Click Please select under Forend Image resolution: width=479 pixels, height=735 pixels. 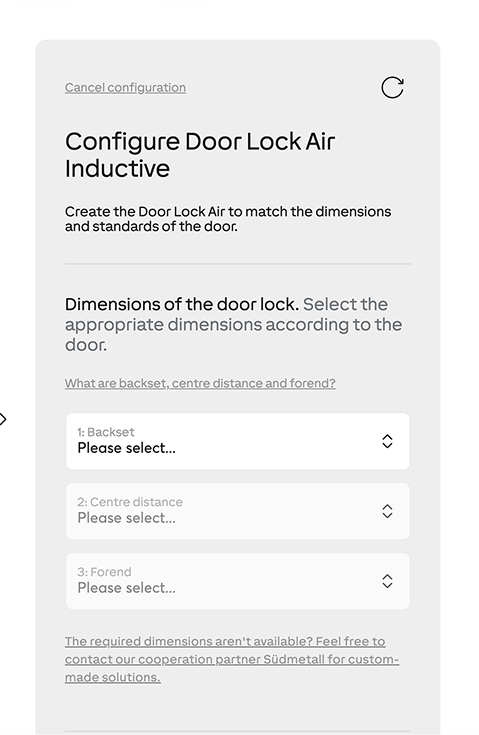click(x=127, y=588)
